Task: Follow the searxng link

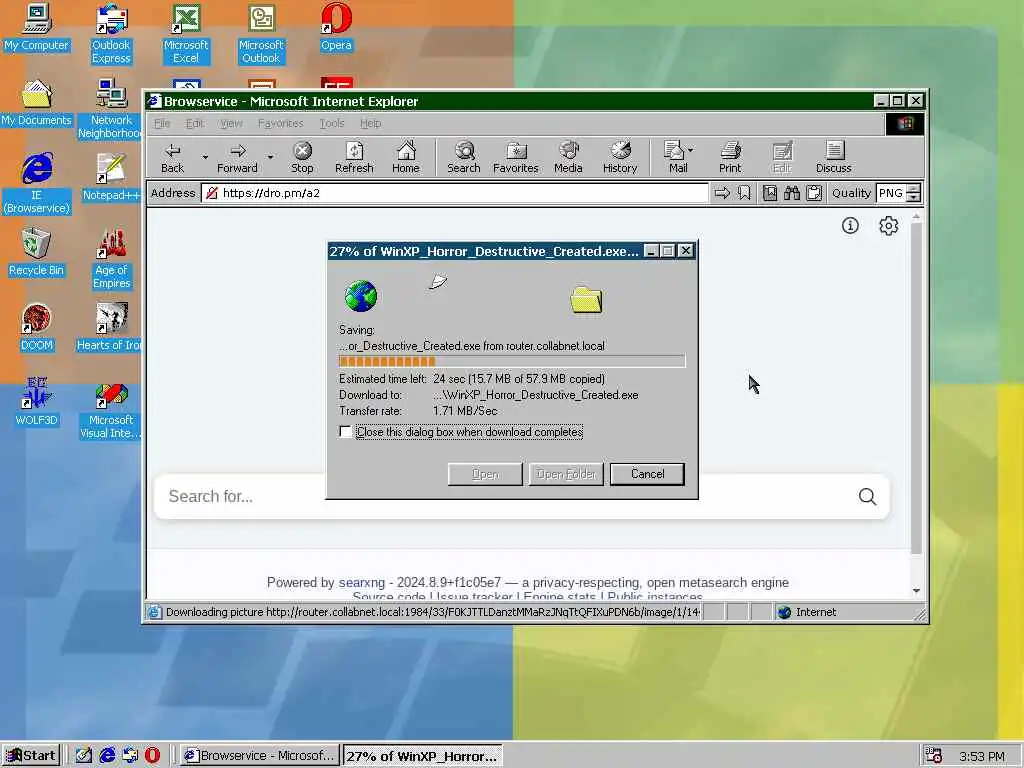Action: tap(362, 583)
